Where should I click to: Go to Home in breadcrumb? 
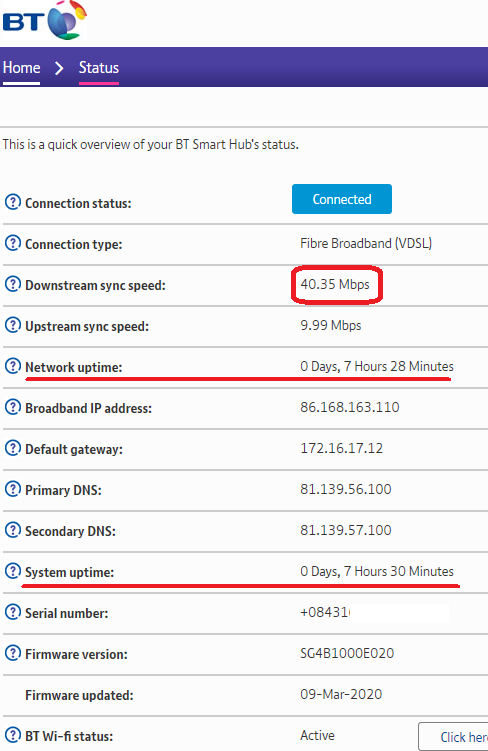(22, 68)
